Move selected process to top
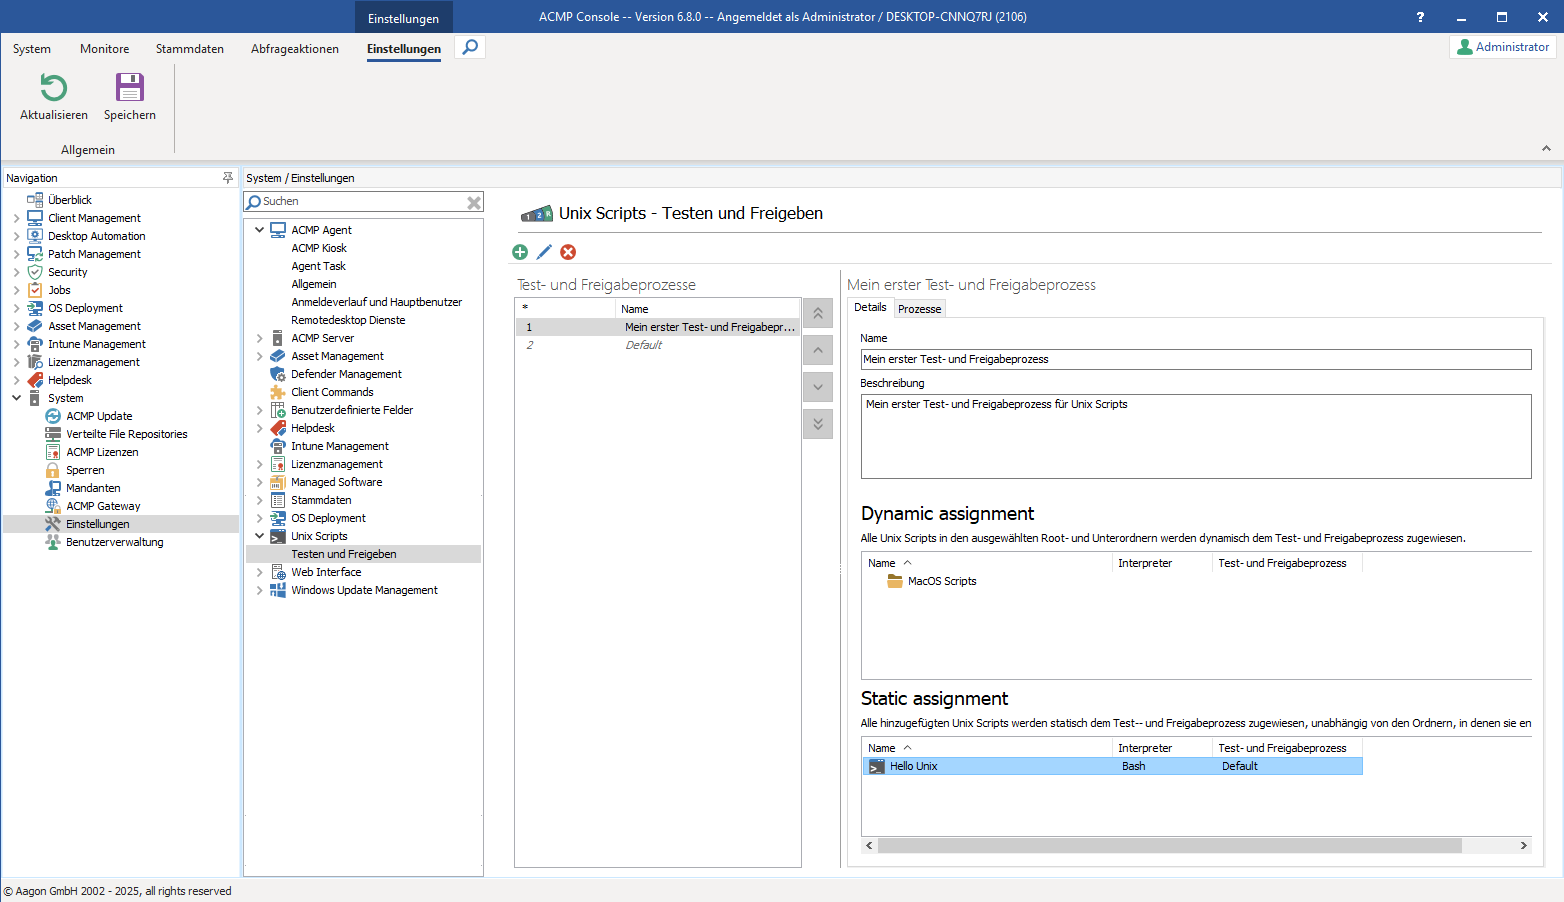 [817, 313]
